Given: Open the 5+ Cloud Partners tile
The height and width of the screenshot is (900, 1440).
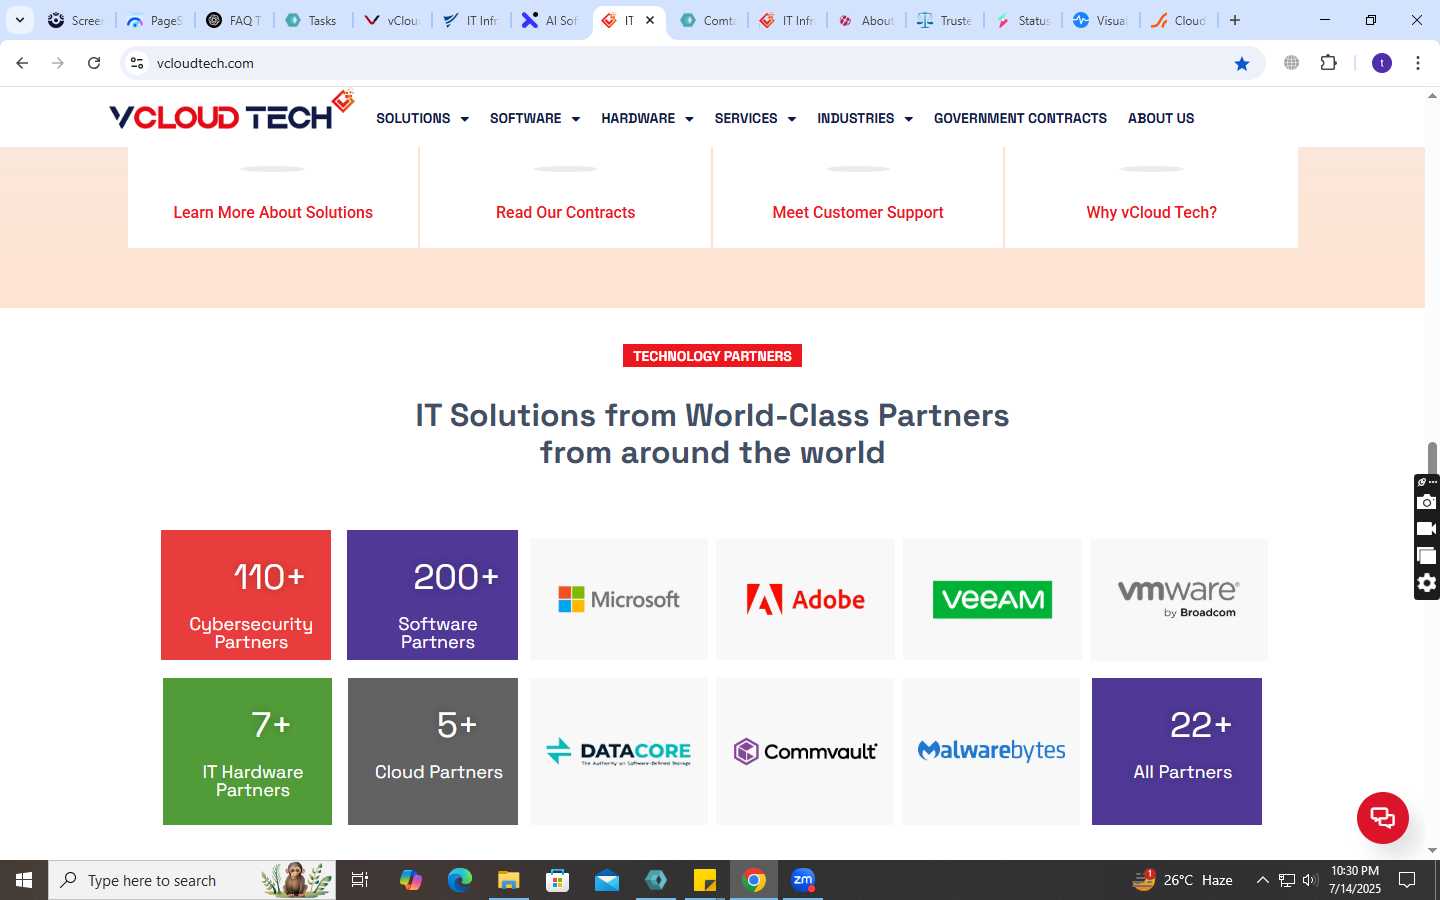Looking at the screenshot, I should (x=433, y=751).
